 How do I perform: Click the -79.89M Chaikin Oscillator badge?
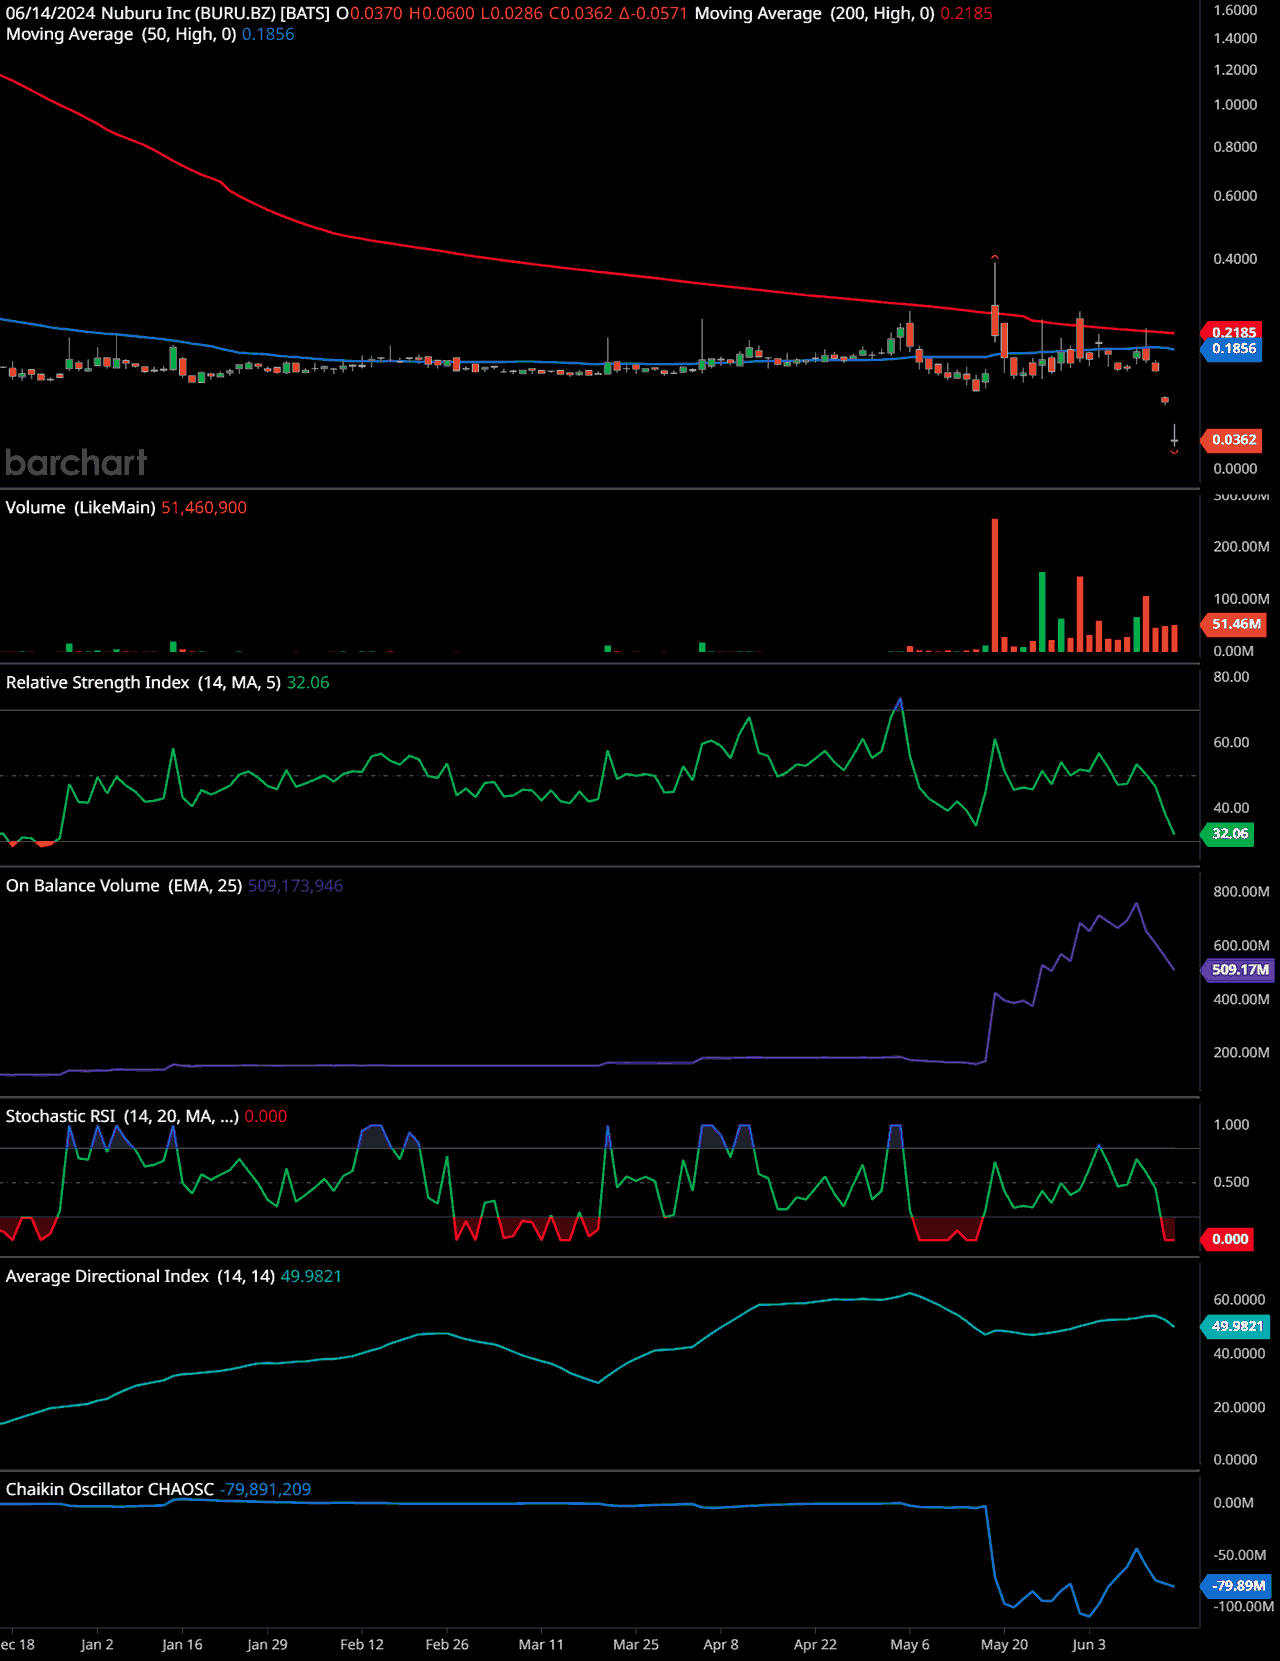click(1237, 1586)
